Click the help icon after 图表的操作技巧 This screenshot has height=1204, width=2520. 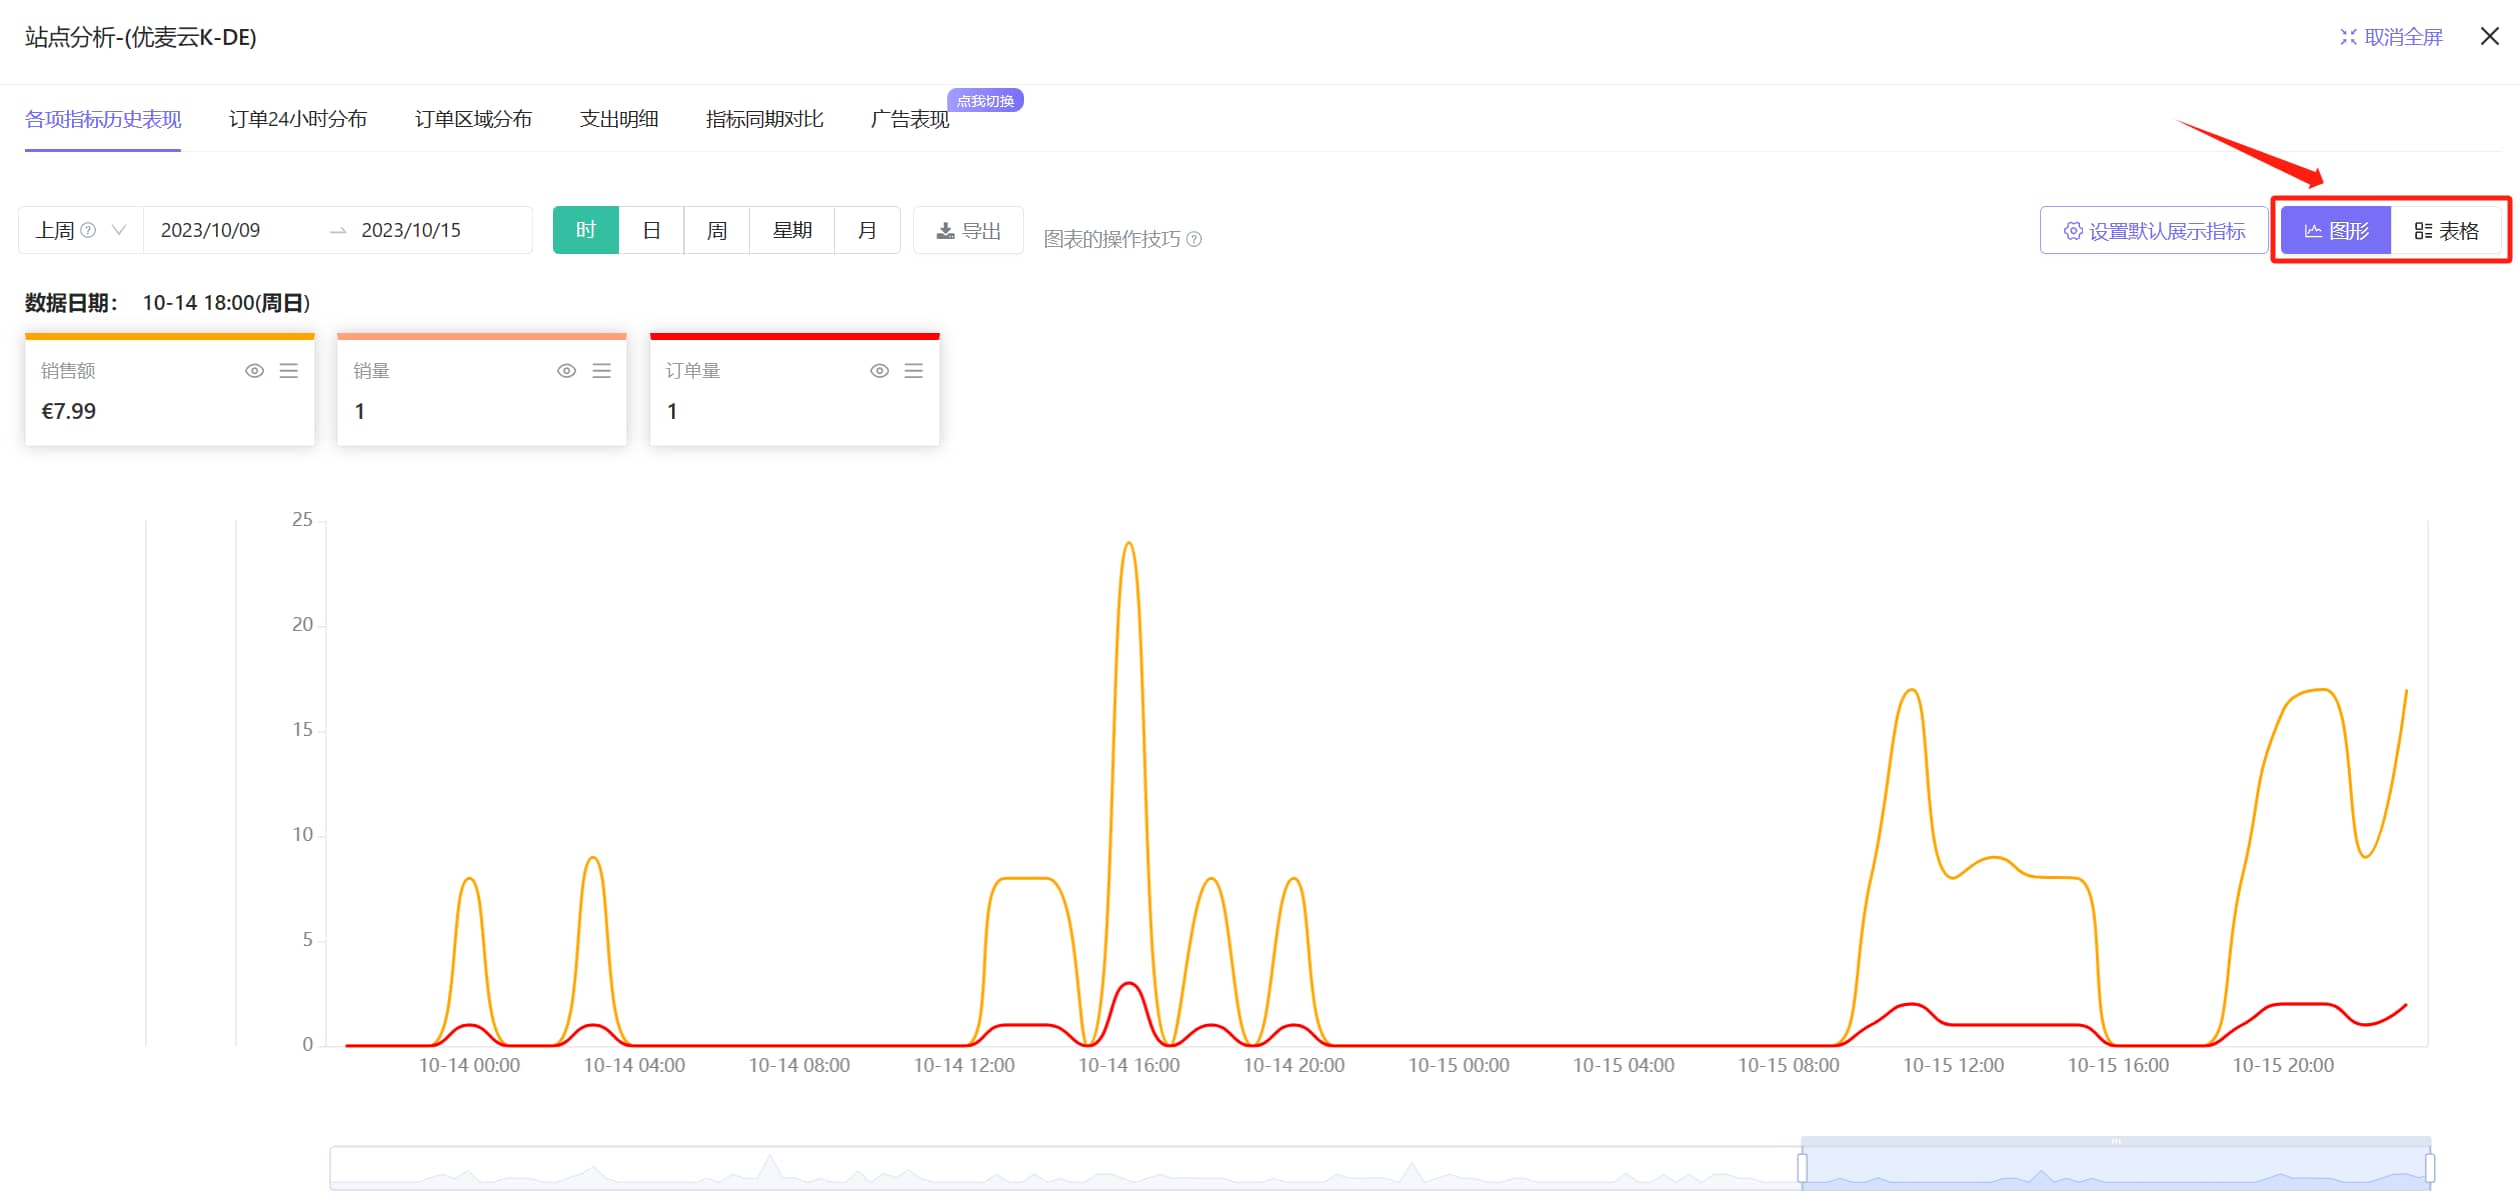pos(1194,240)
